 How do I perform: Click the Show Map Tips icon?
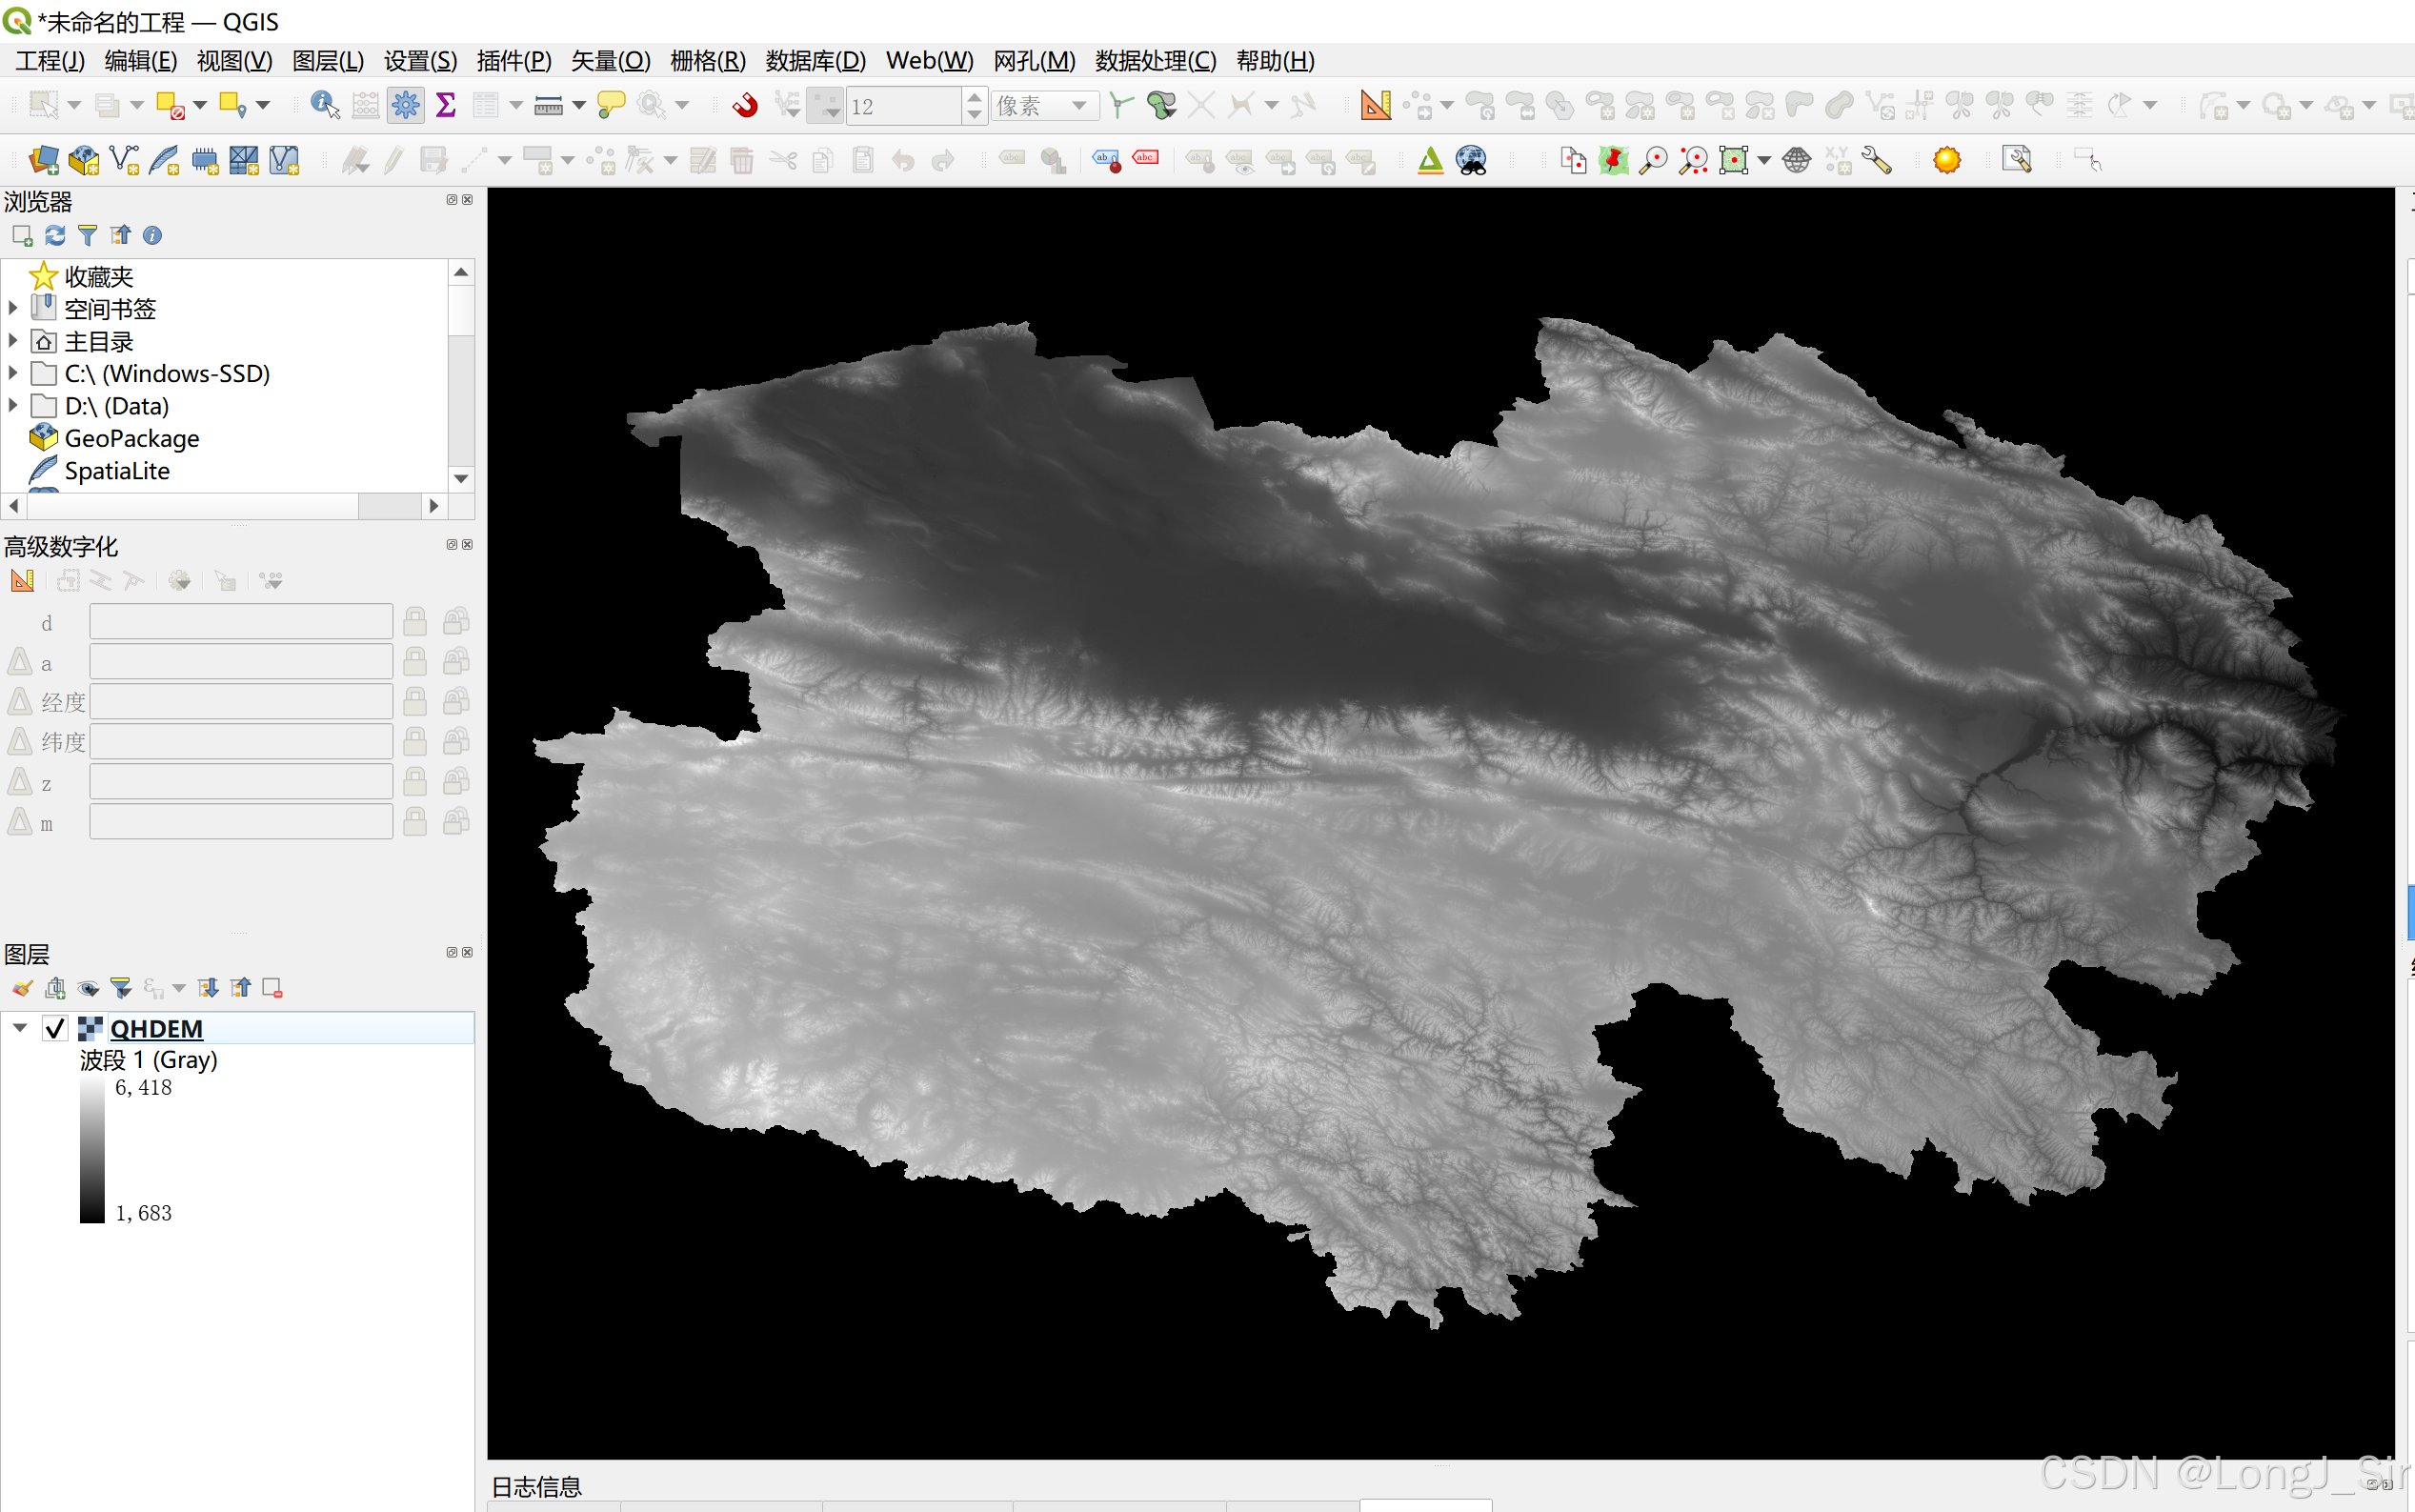[x=610, y=104]
